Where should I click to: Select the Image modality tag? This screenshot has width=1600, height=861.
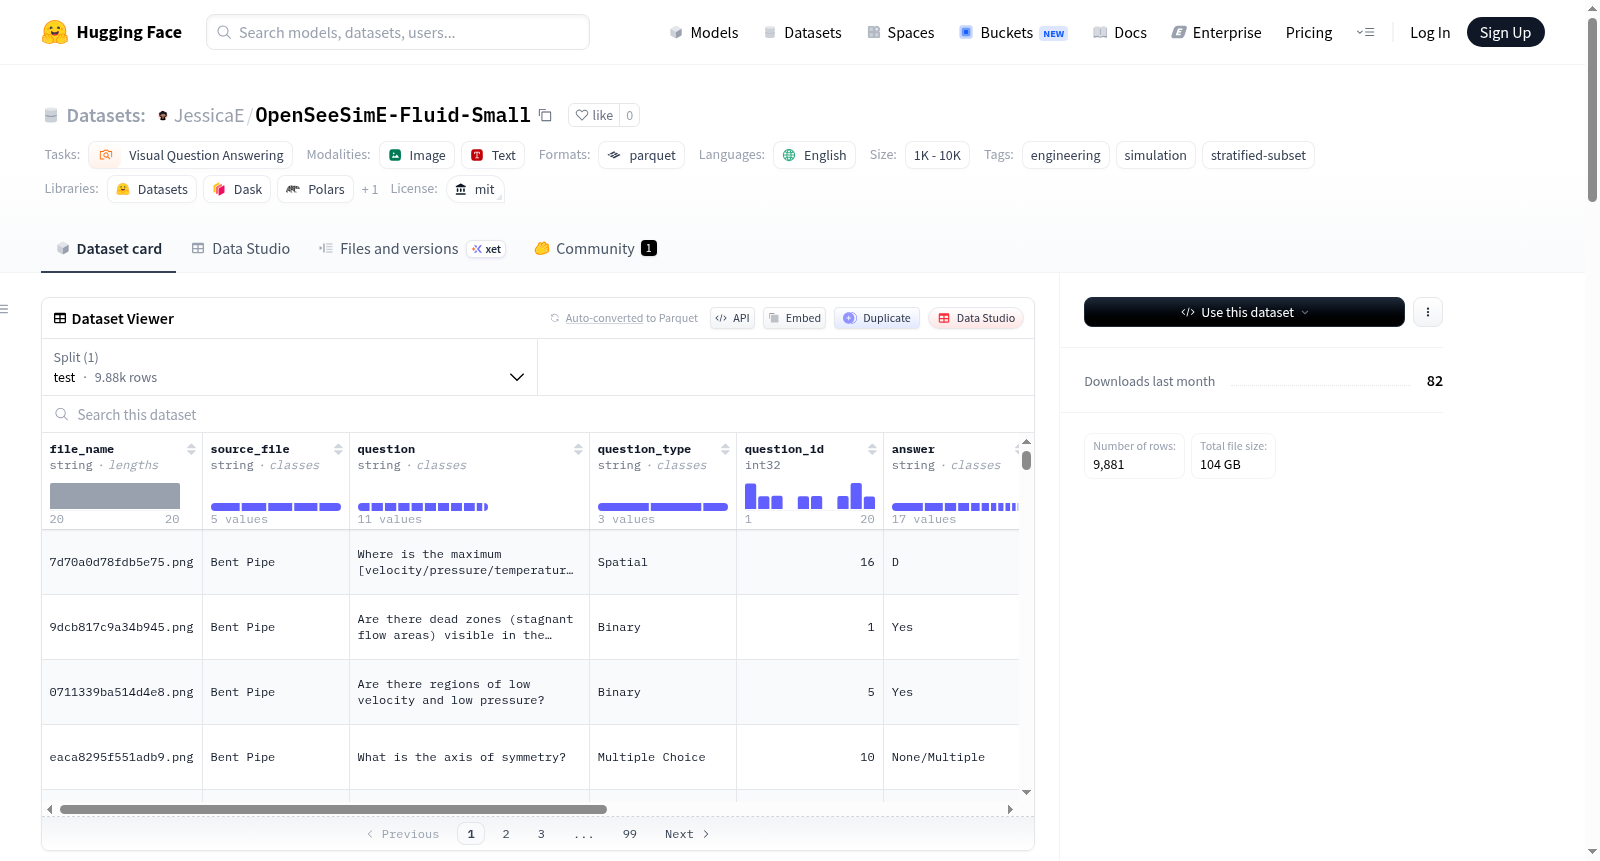click(417, 155)
